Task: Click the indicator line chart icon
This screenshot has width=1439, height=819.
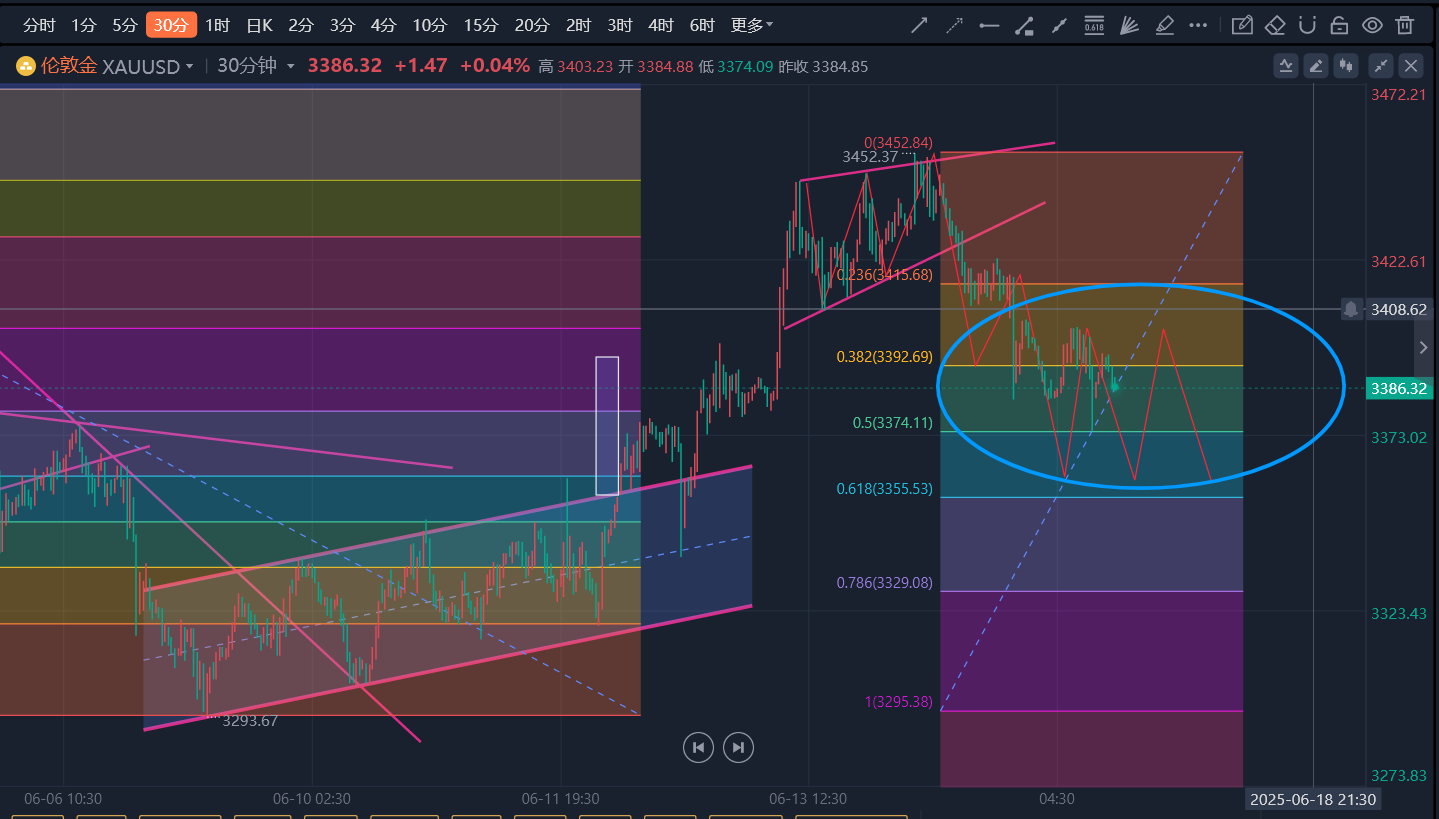Action: (1286, 66)
